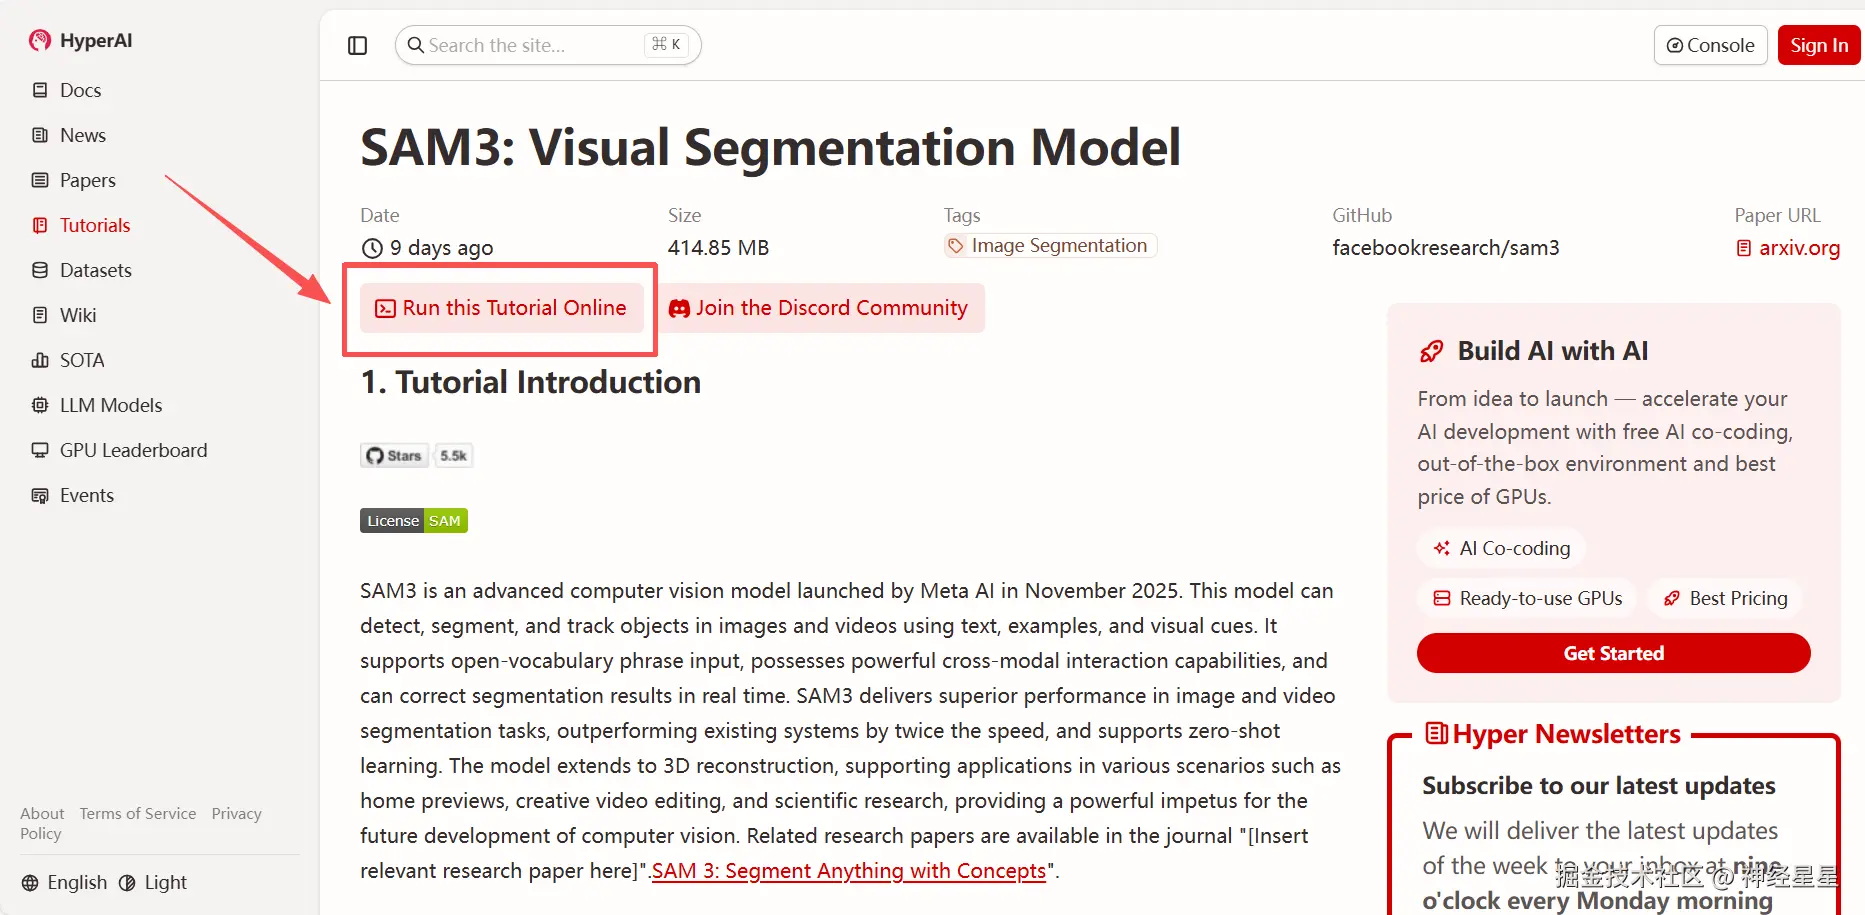Click the Datasets database icon

pos(40,270)
